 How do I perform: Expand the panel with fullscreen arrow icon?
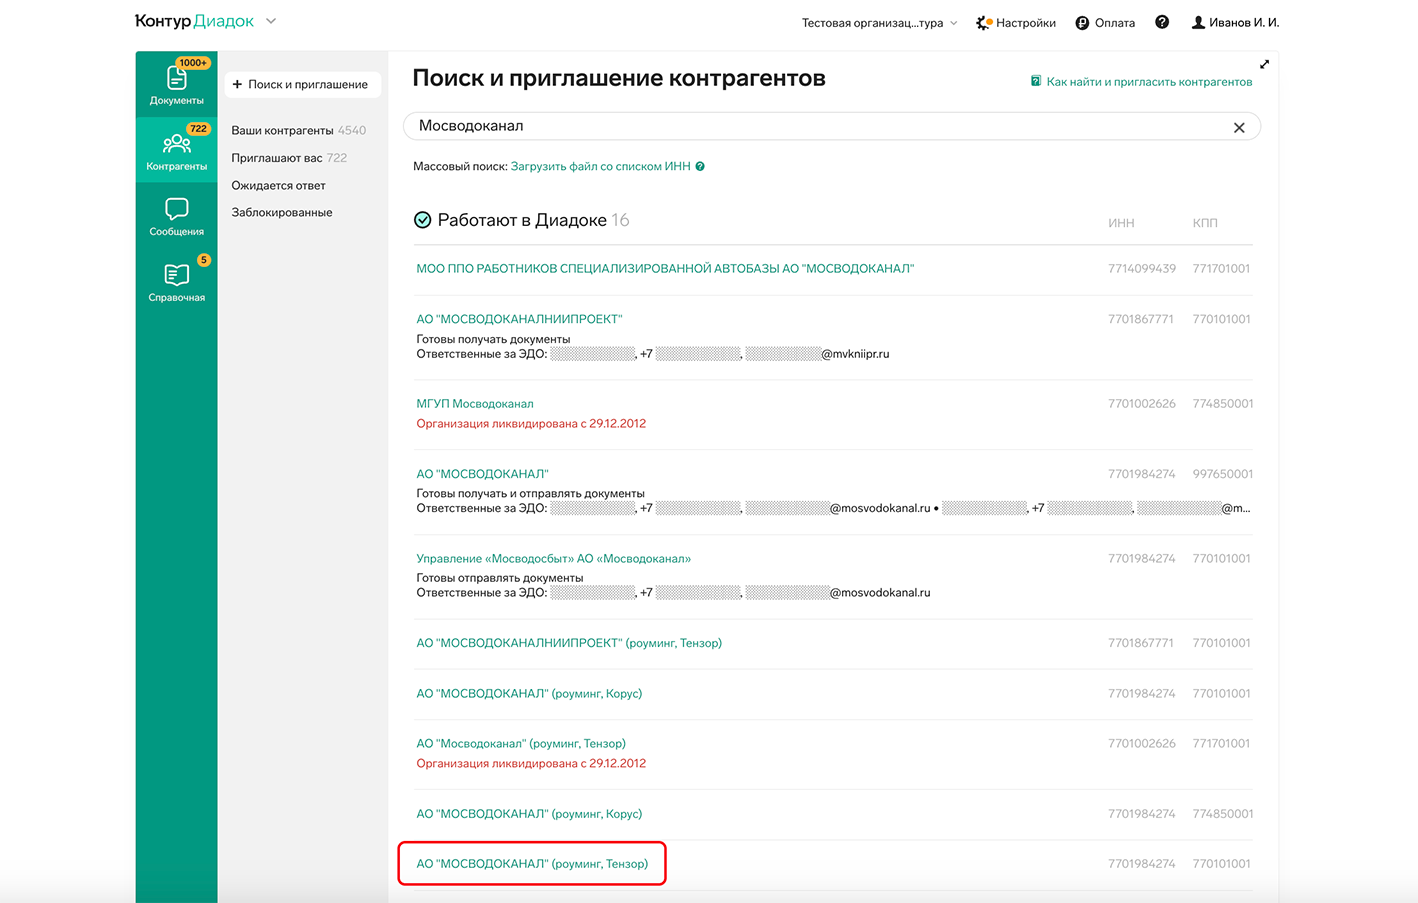[1264, 64]
